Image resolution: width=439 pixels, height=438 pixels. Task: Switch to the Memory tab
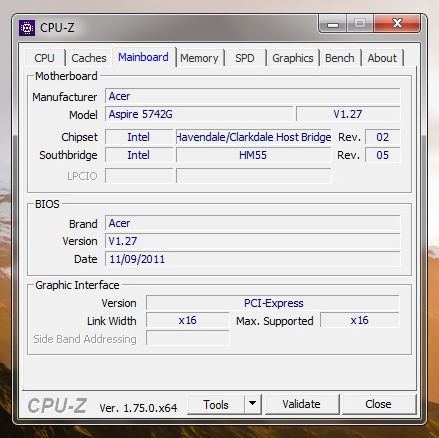click(199, 58)
